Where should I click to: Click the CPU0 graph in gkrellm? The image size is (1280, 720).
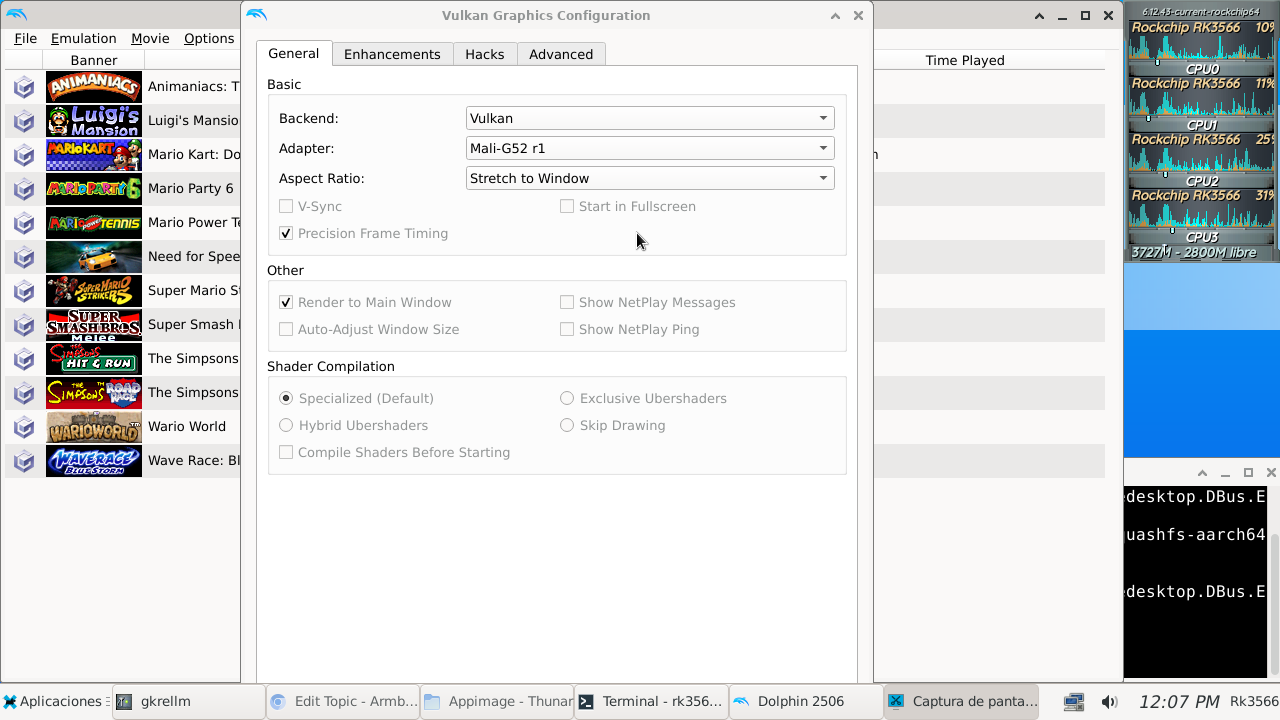(1202, 48)
